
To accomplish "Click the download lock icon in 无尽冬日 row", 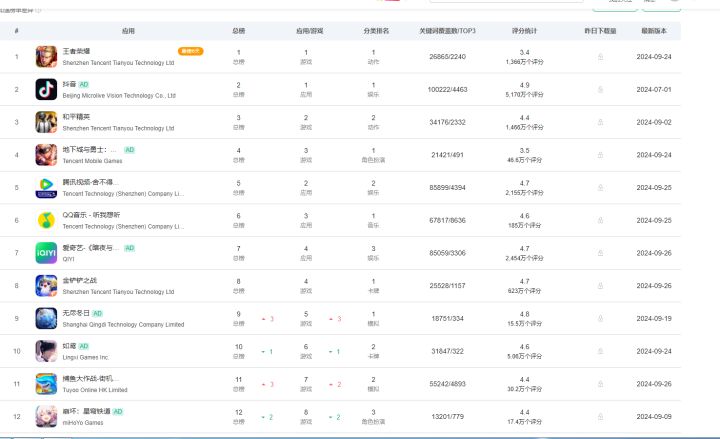I will point(600,318).
